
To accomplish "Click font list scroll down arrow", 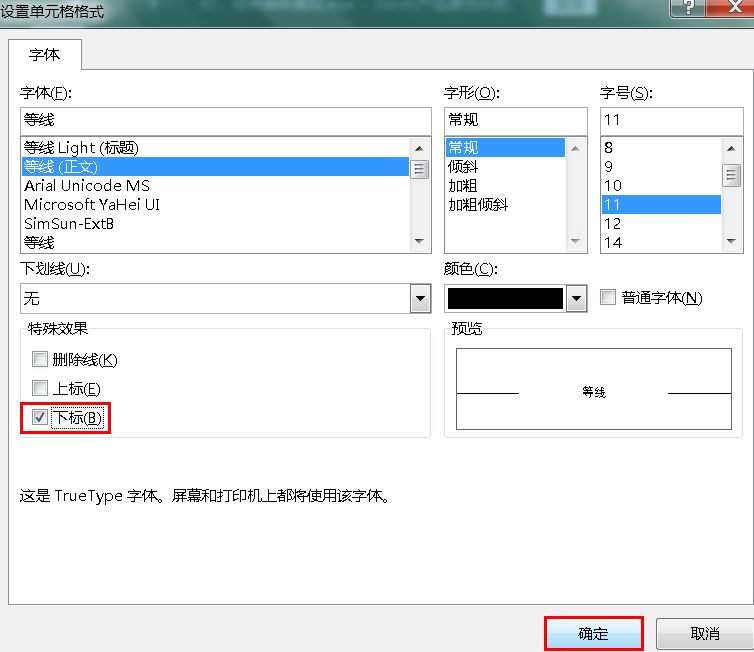I will (x=419, y=241).
